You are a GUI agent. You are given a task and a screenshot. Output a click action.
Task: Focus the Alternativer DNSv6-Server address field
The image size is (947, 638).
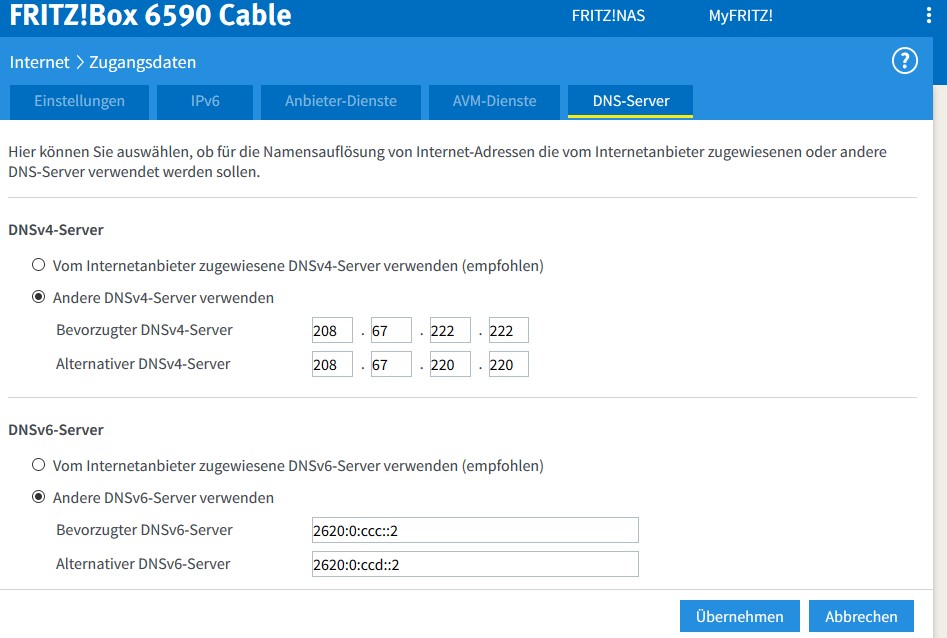click(475, 565)
